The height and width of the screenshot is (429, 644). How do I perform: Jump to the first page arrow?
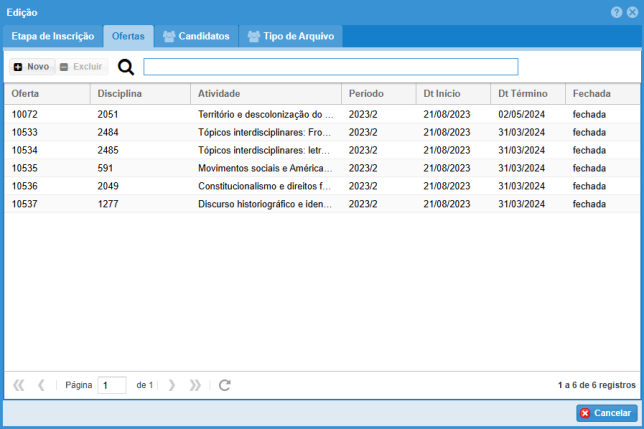18,385
